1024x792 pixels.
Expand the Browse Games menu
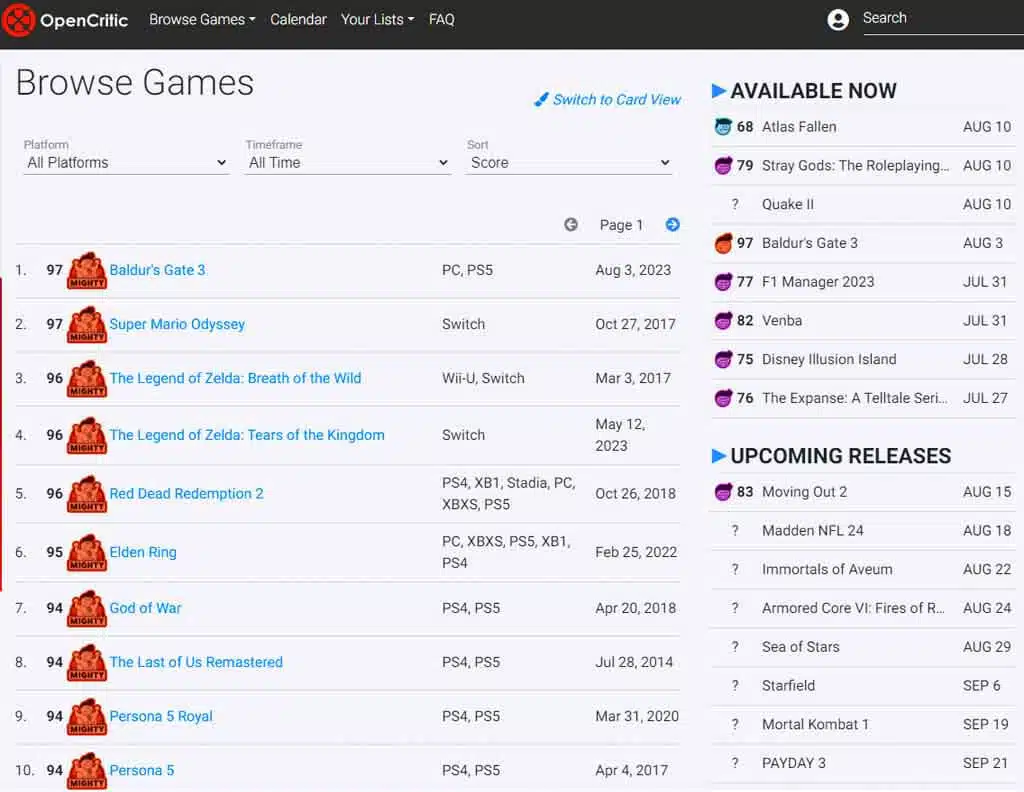[202, 20]
